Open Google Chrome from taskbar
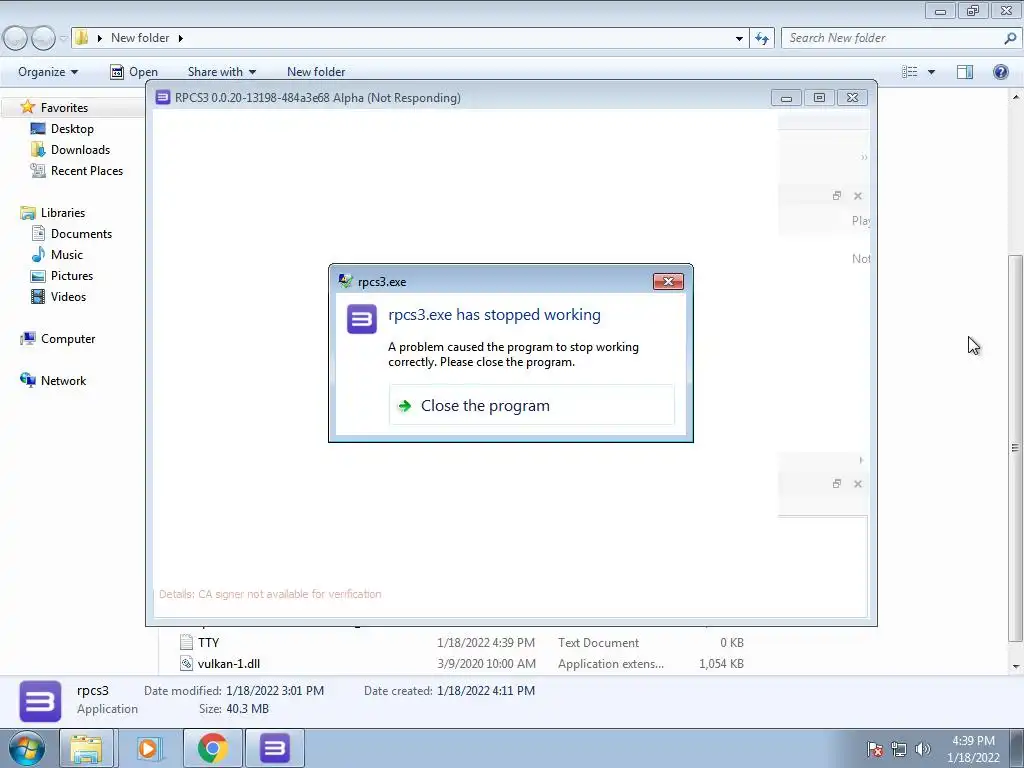 pyautogui.click(x=212, y=748)
